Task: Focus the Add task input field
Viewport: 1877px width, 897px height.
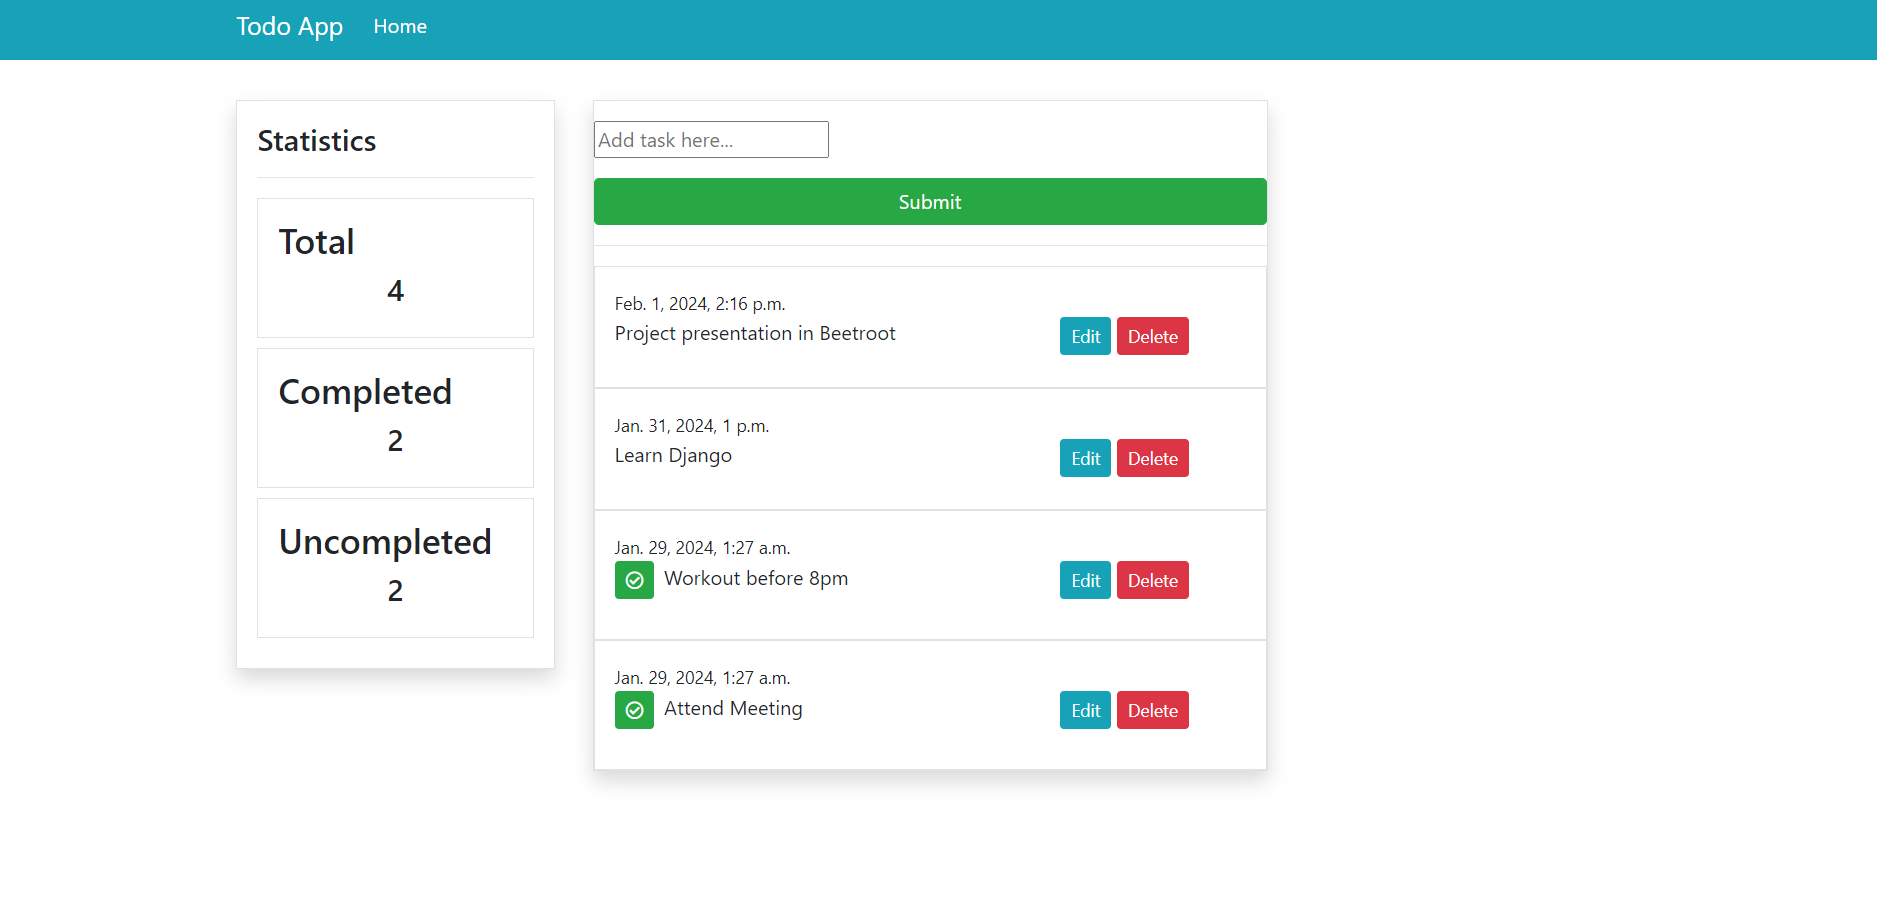Action: click(711, 140)
